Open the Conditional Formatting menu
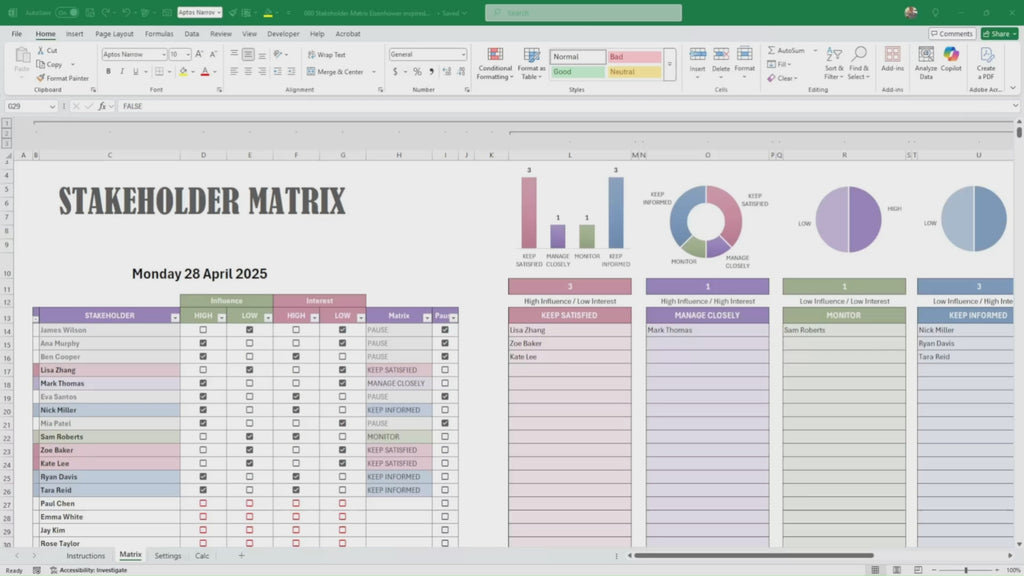This screenshot has width=1024, height=576. click(495, 63)
